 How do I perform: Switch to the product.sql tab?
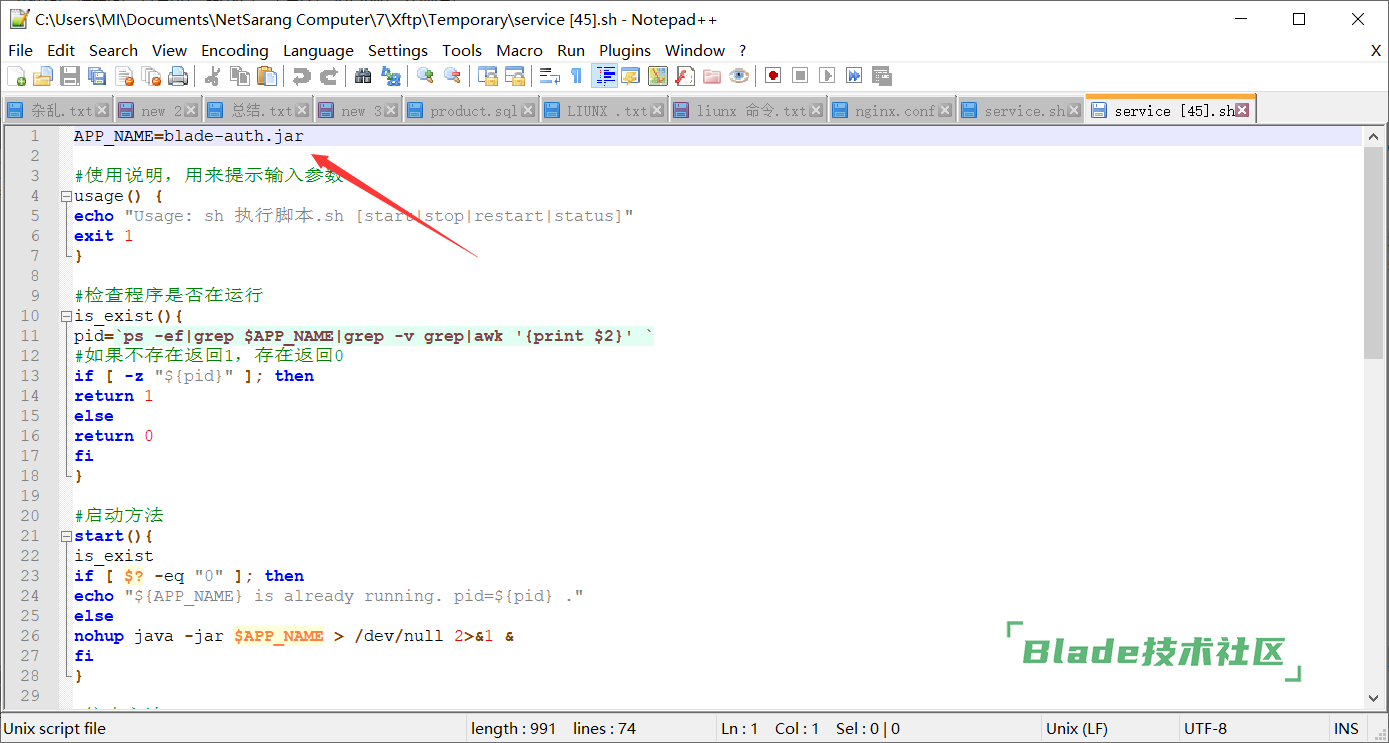tap(471, 111)
